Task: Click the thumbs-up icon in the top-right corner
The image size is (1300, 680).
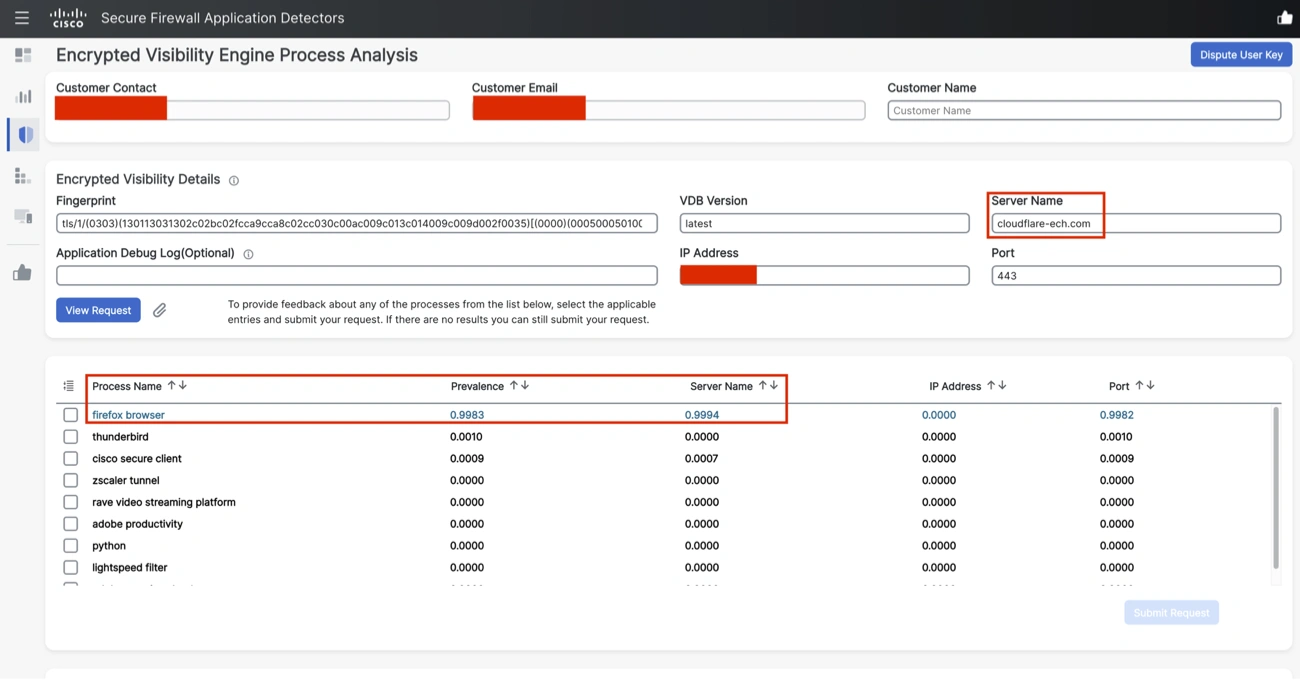Action: point(1284,17)
